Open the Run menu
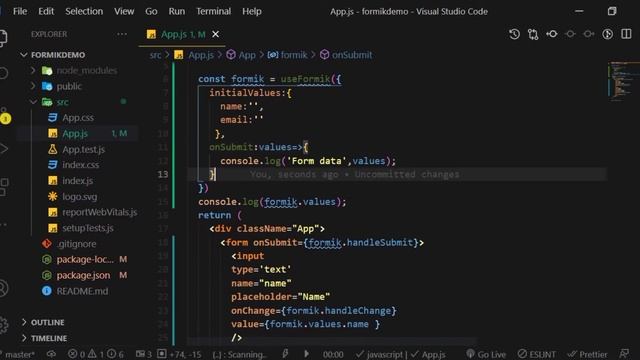The image size is (640, 360). point(176,11)
